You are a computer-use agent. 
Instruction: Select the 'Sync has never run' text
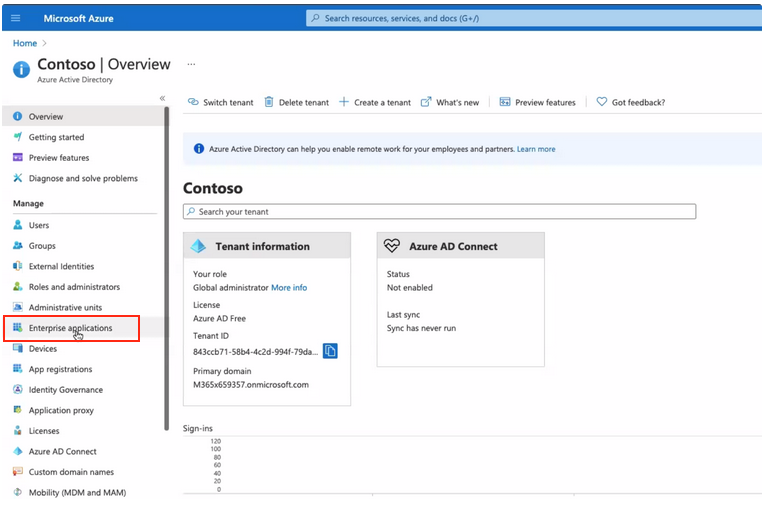coord(421,328)
